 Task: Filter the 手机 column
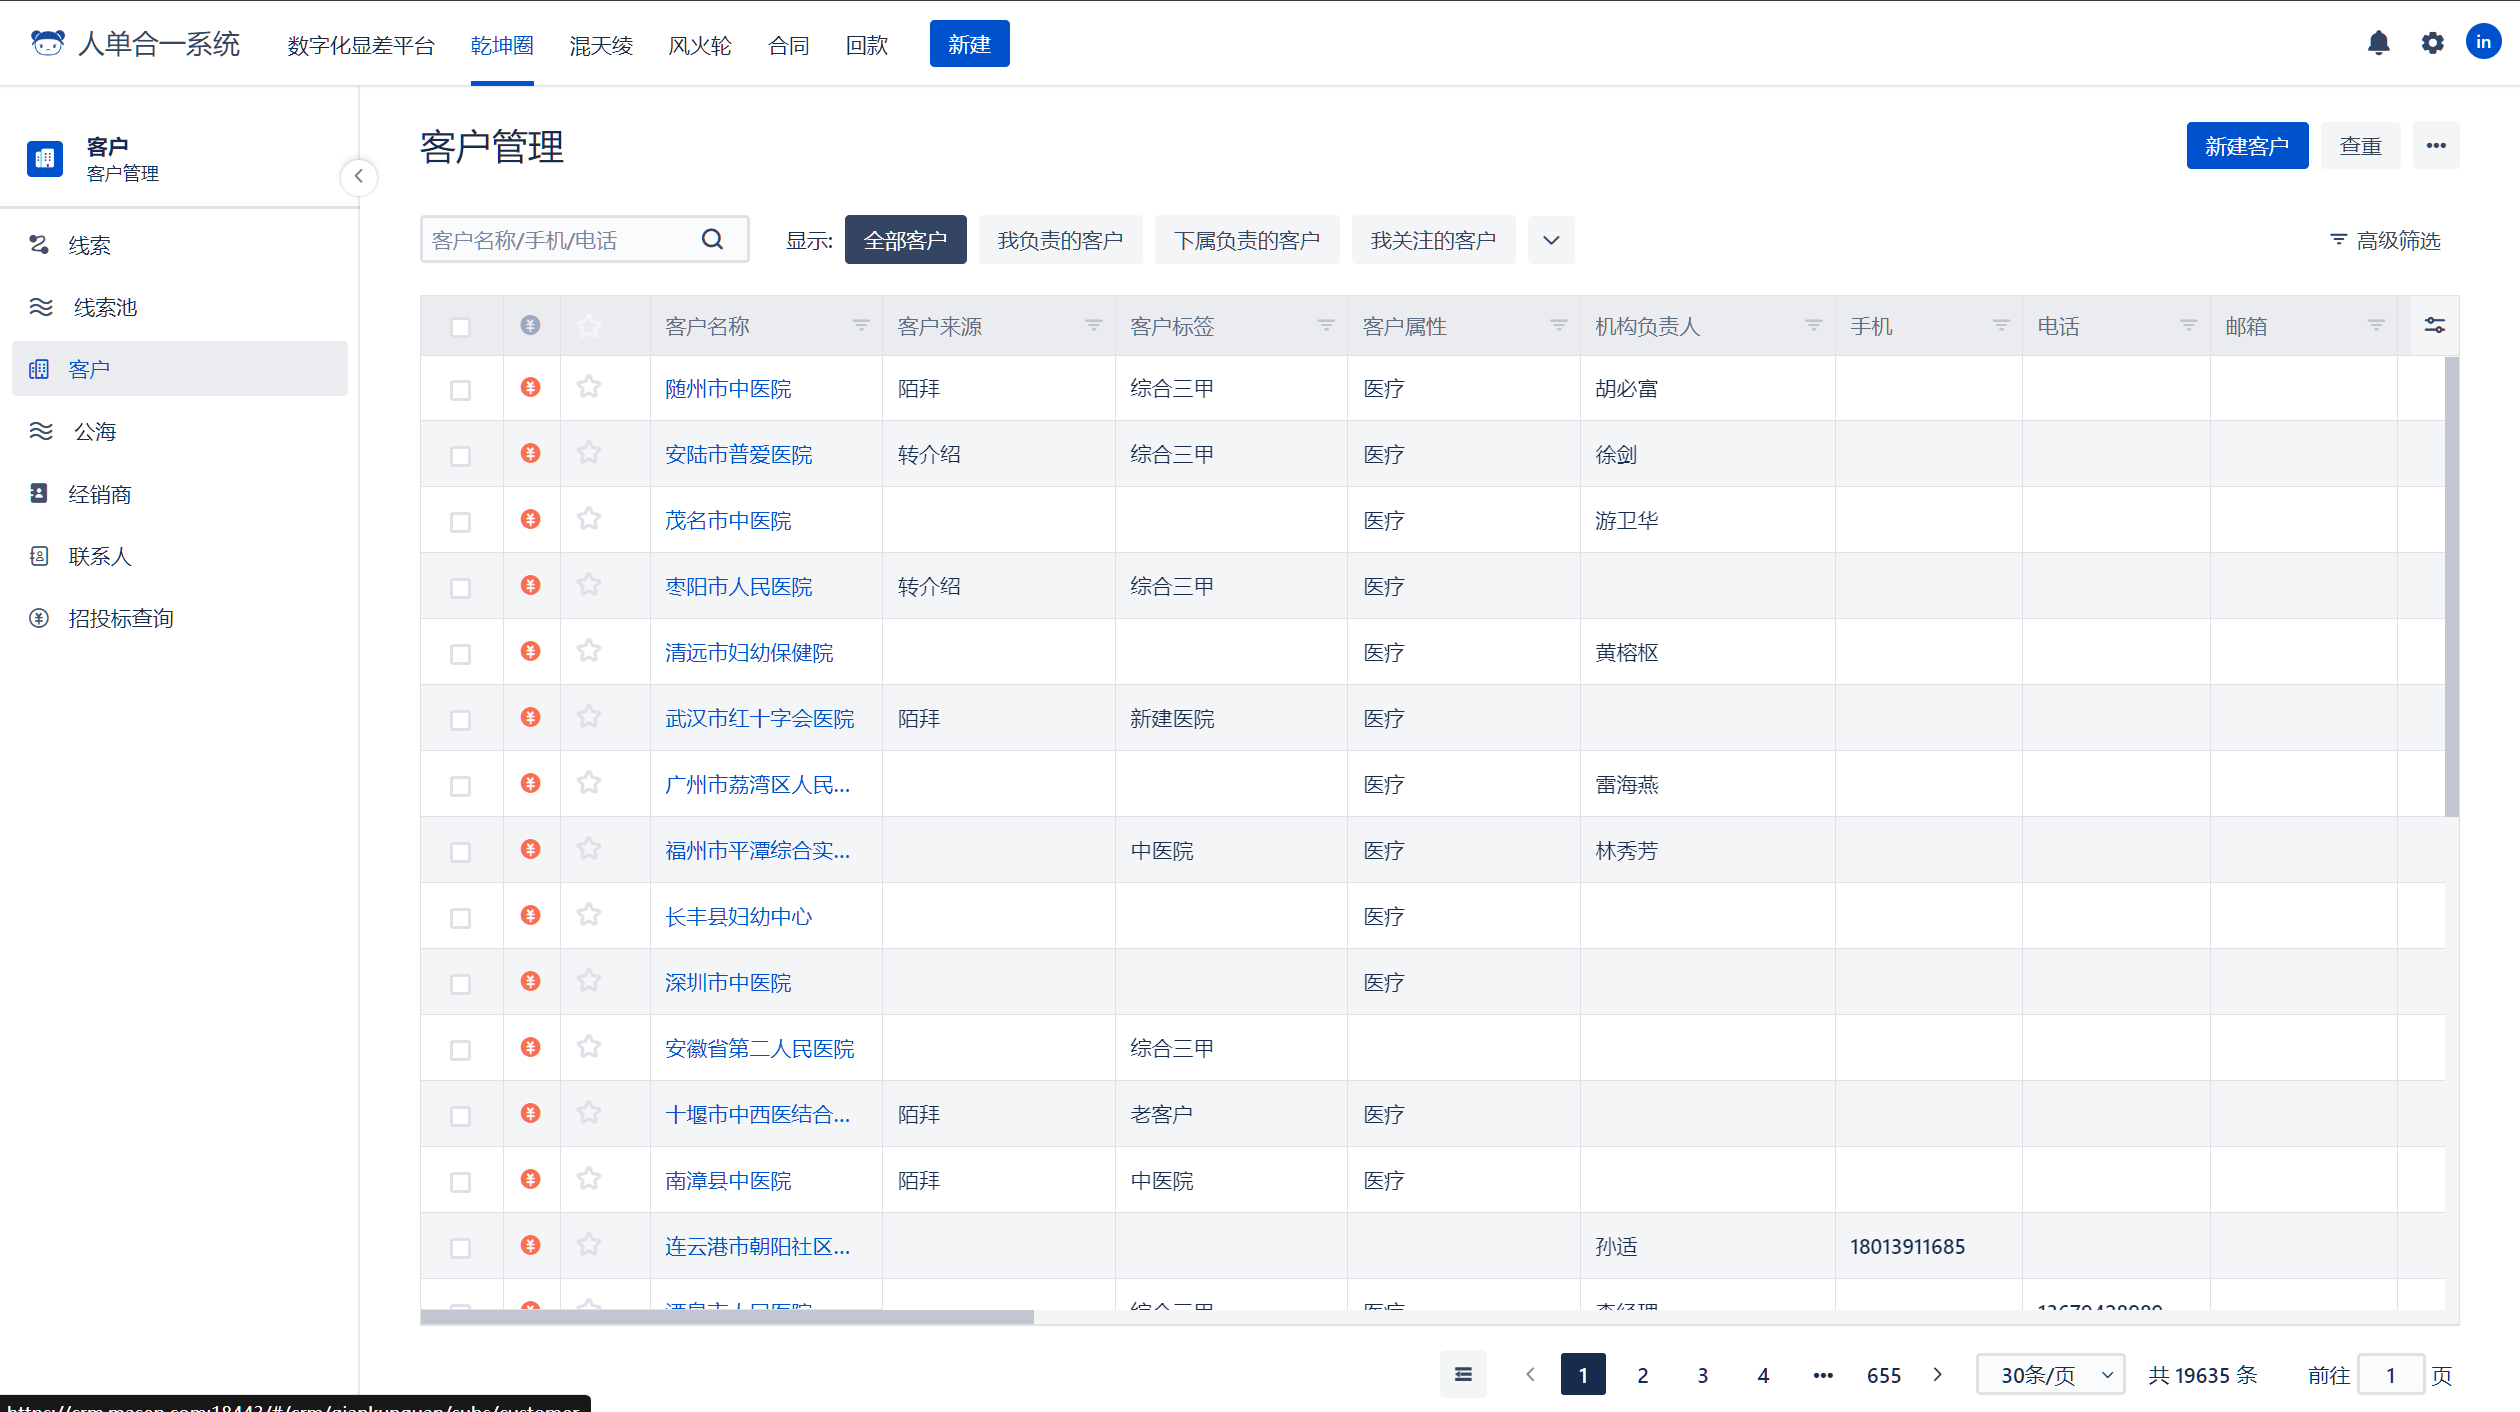pos(2001,325)
